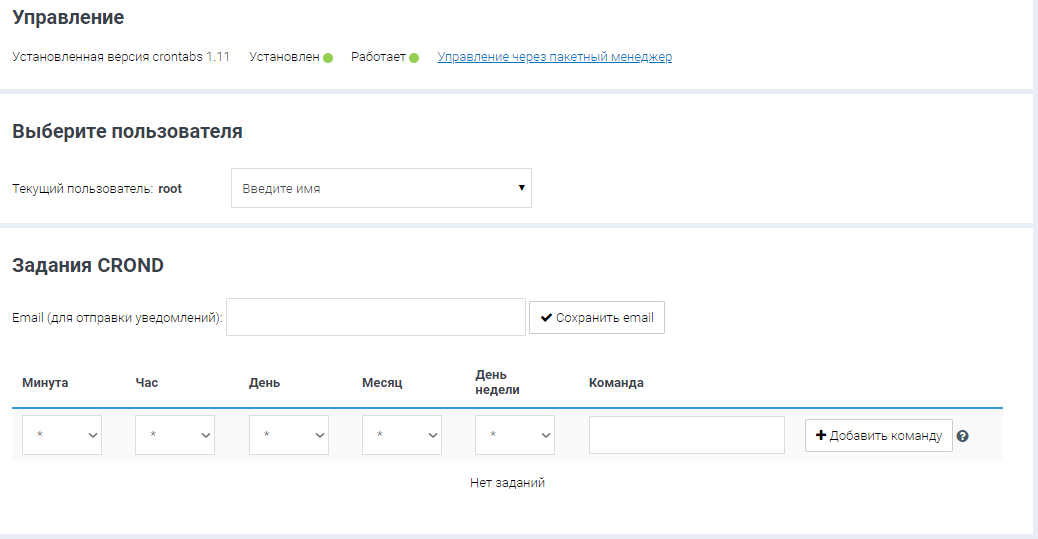Click the Нет заданий empty-list message
This screenshot has width=1038, height=539.
[x=507, y=483]
